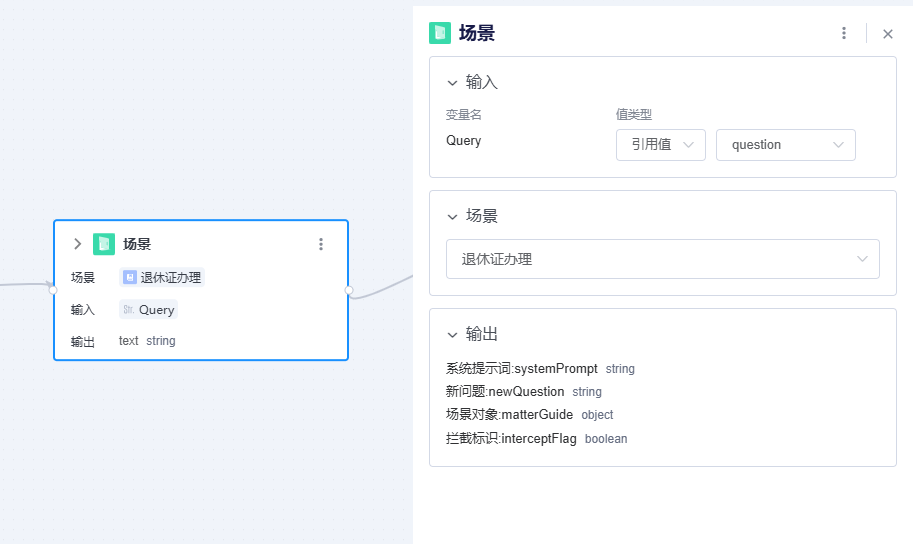Close the 场景 settings panel
Image resolution: width=913 pixels, height=544 pixels.
887,34
